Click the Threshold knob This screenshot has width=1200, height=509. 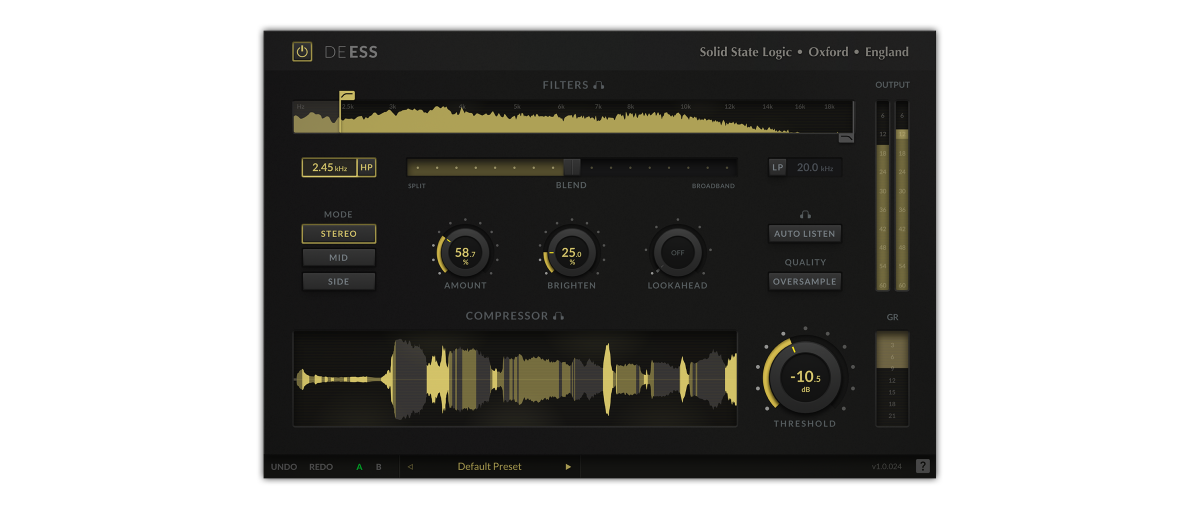pyautogui.click(x=805, y=376)
